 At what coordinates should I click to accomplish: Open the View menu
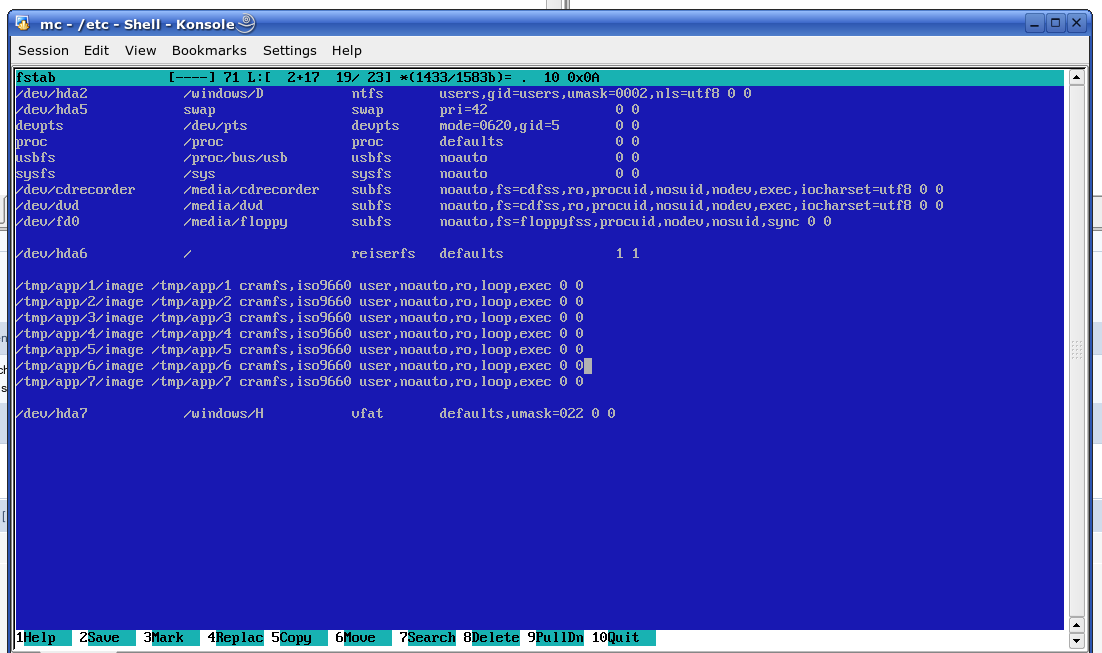click(141, 51)
